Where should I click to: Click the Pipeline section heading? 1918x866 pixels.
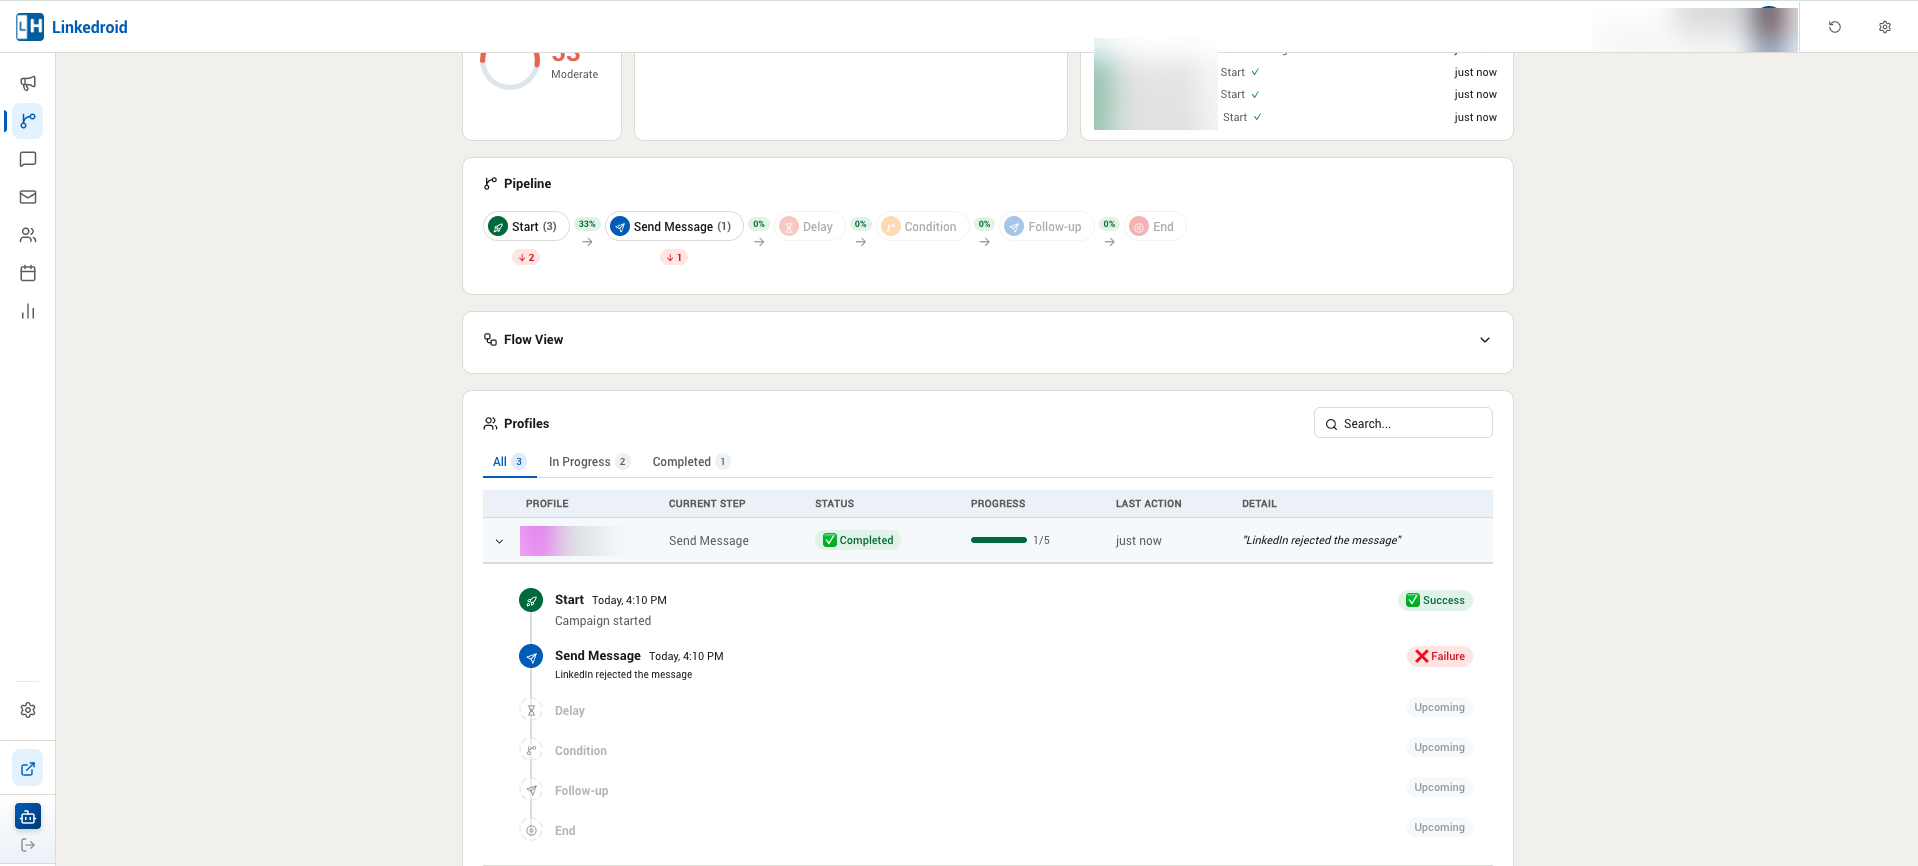pos(527,184)
